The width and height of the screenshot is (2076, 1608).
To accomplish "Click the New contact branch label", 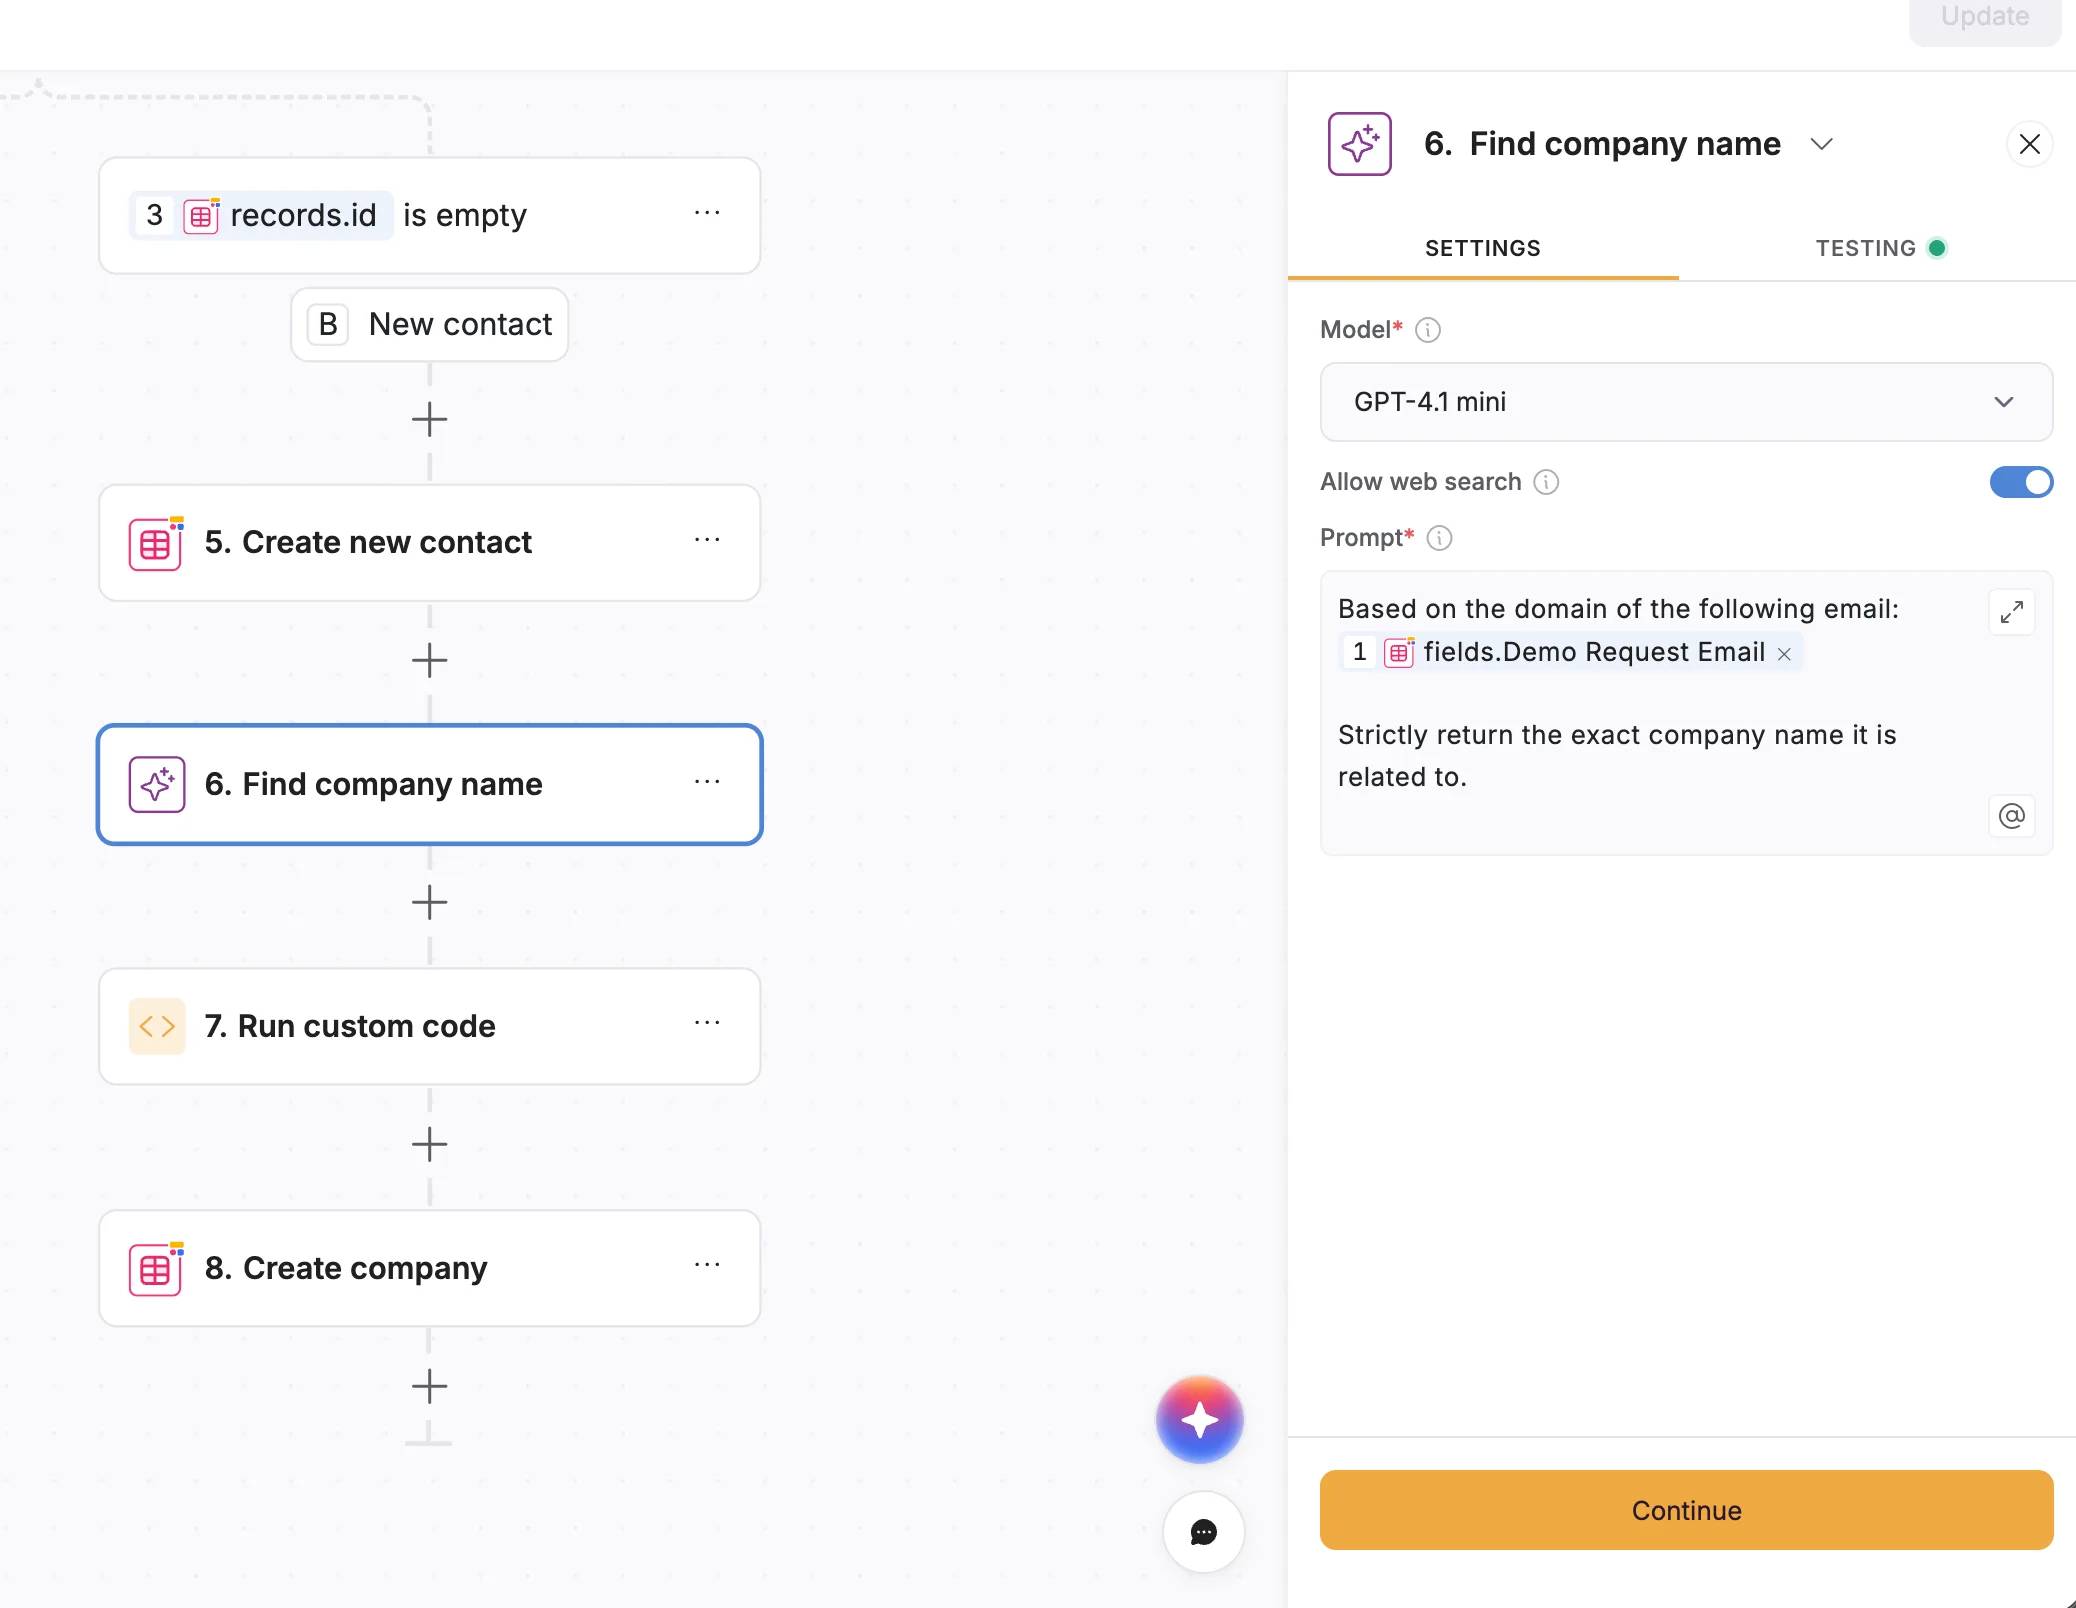I will (429, 323).
